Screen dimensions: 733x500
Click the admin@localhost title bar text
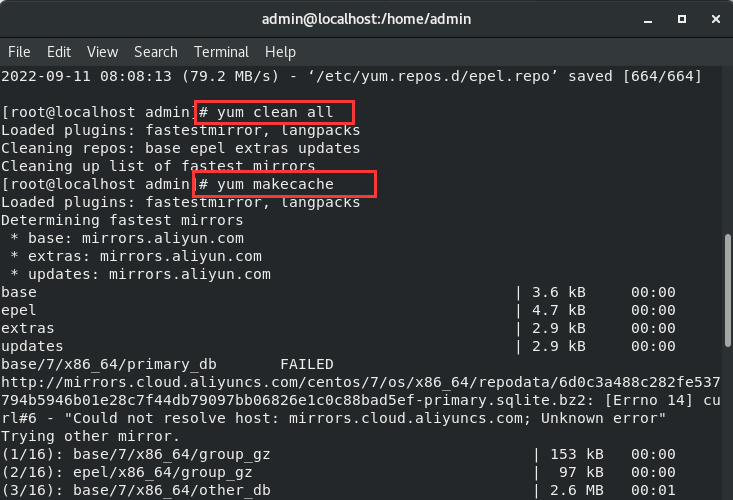365,18
